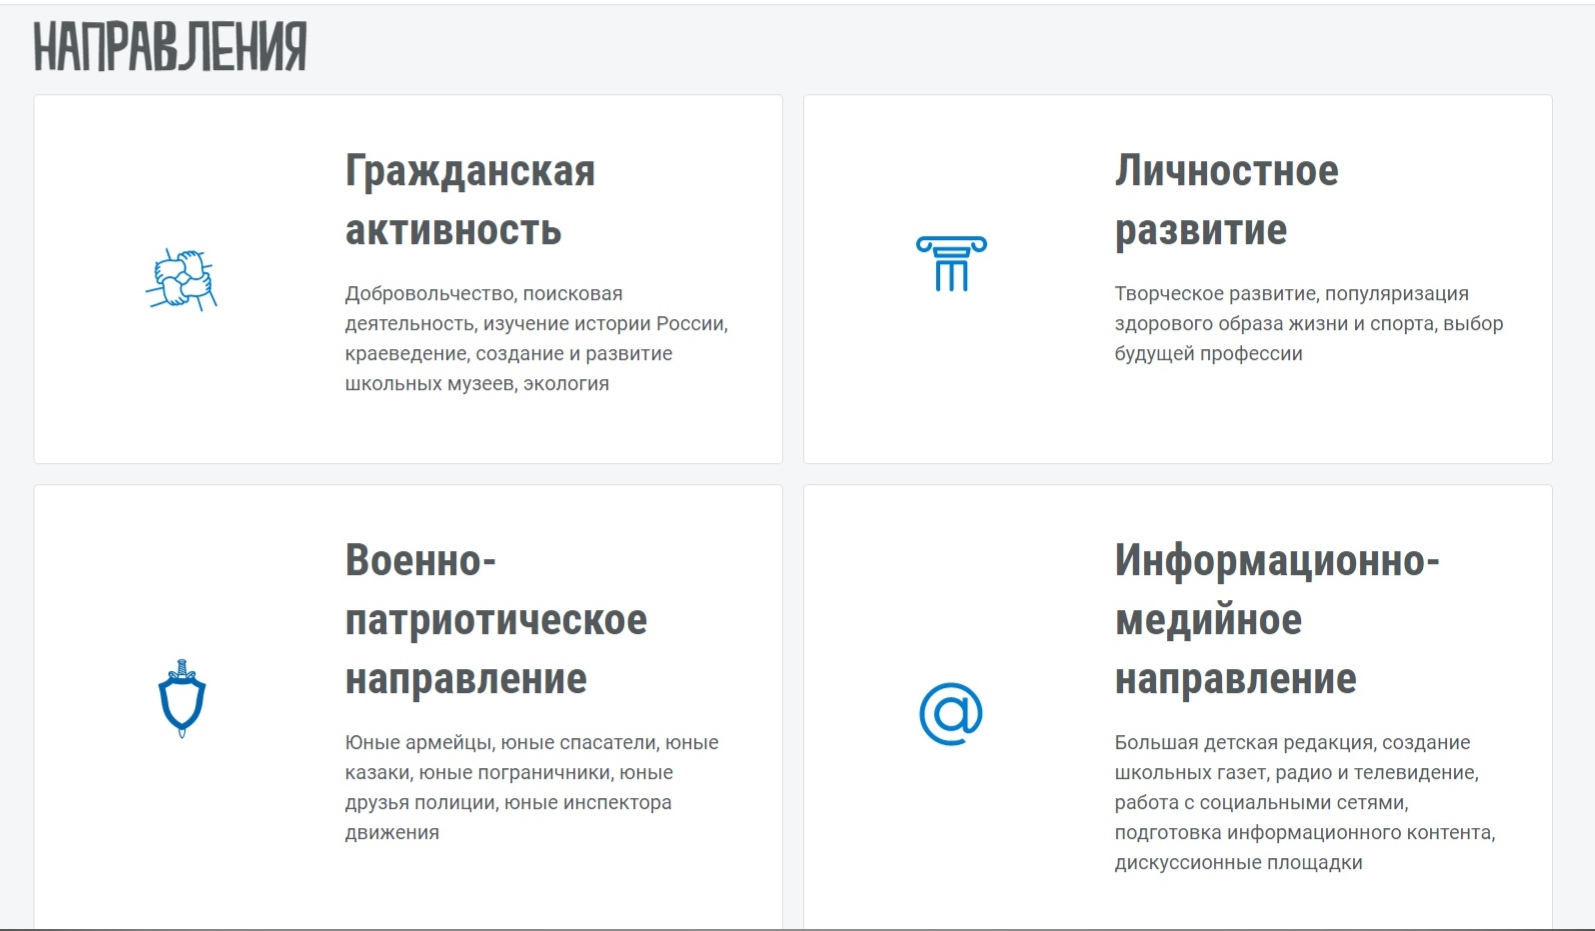Click the clasped hands icon for civic activity
1595x931 pixels.
(x=181, y=279)
